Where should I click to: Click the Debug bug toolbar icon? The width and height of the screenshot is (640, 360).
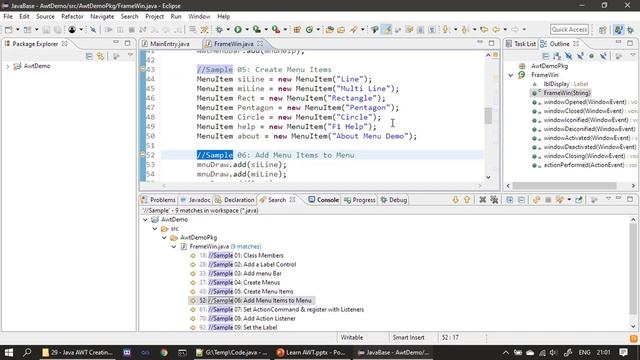[x=220, y=29]
